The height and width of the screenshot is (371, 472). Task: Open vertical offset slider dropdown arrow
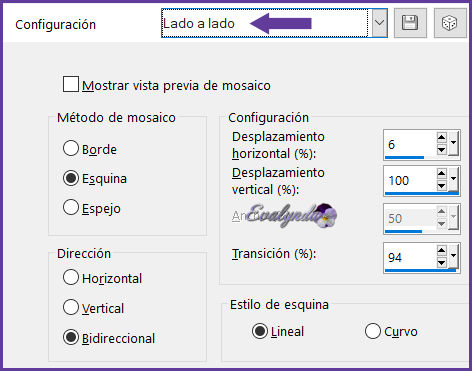(x=453, y=179)
